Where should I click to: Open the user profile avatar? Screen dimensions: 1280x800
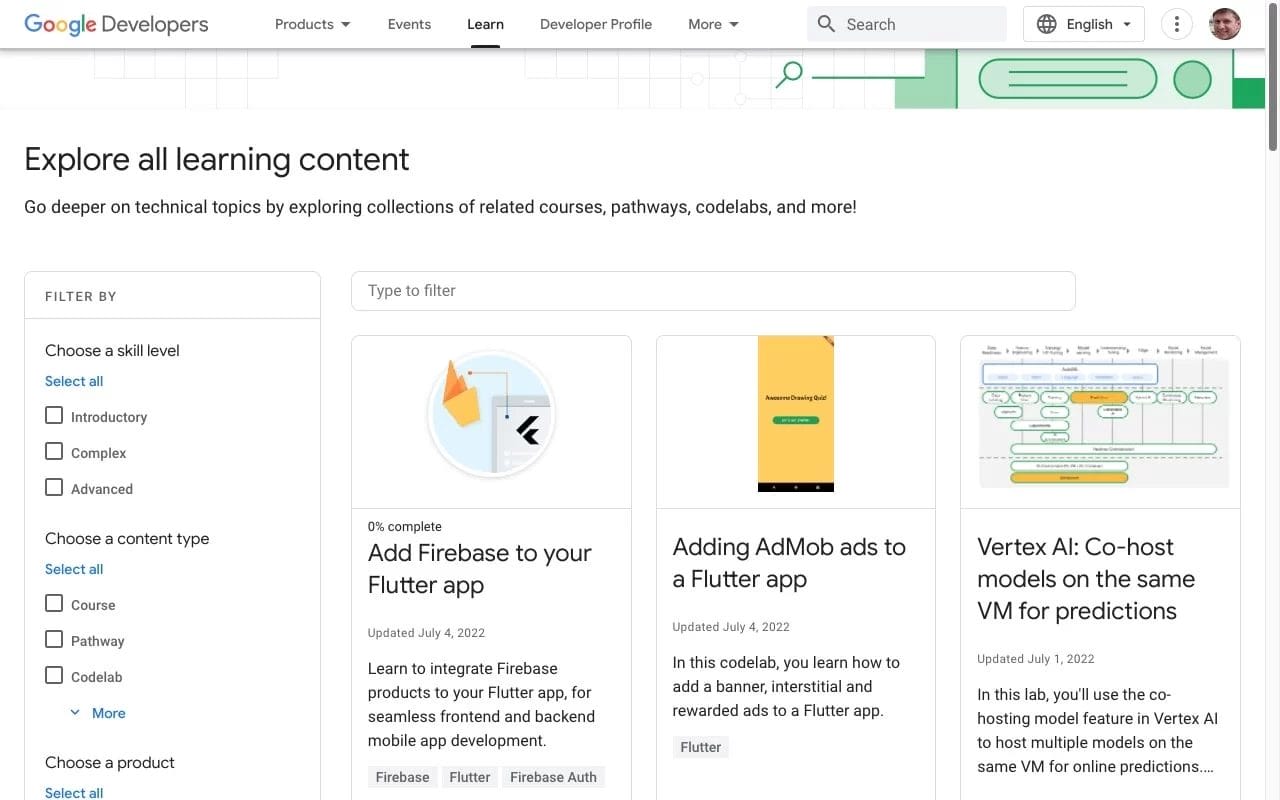pos(1225,24)
